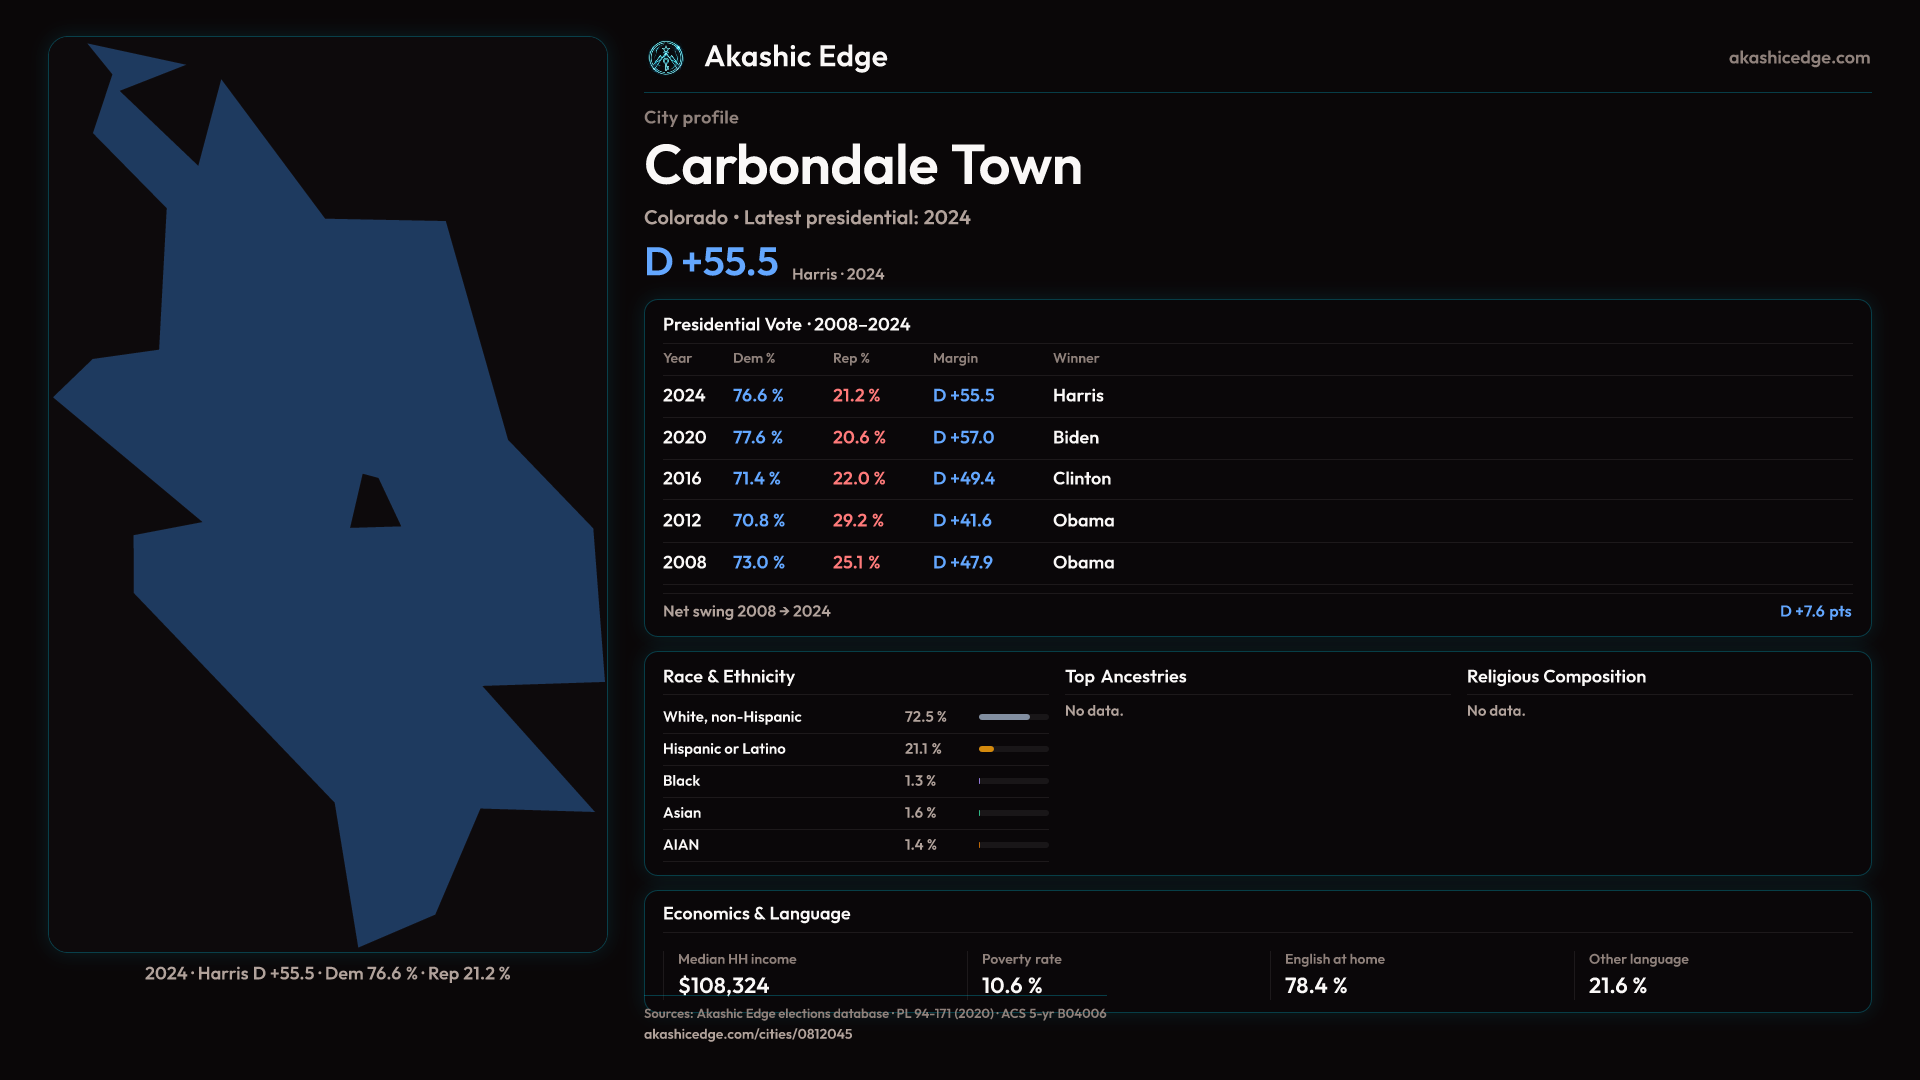Click the orange Hispanic or Latino bar
Viewport: 1920px width, 1080px height.
(x=987, y=749)
